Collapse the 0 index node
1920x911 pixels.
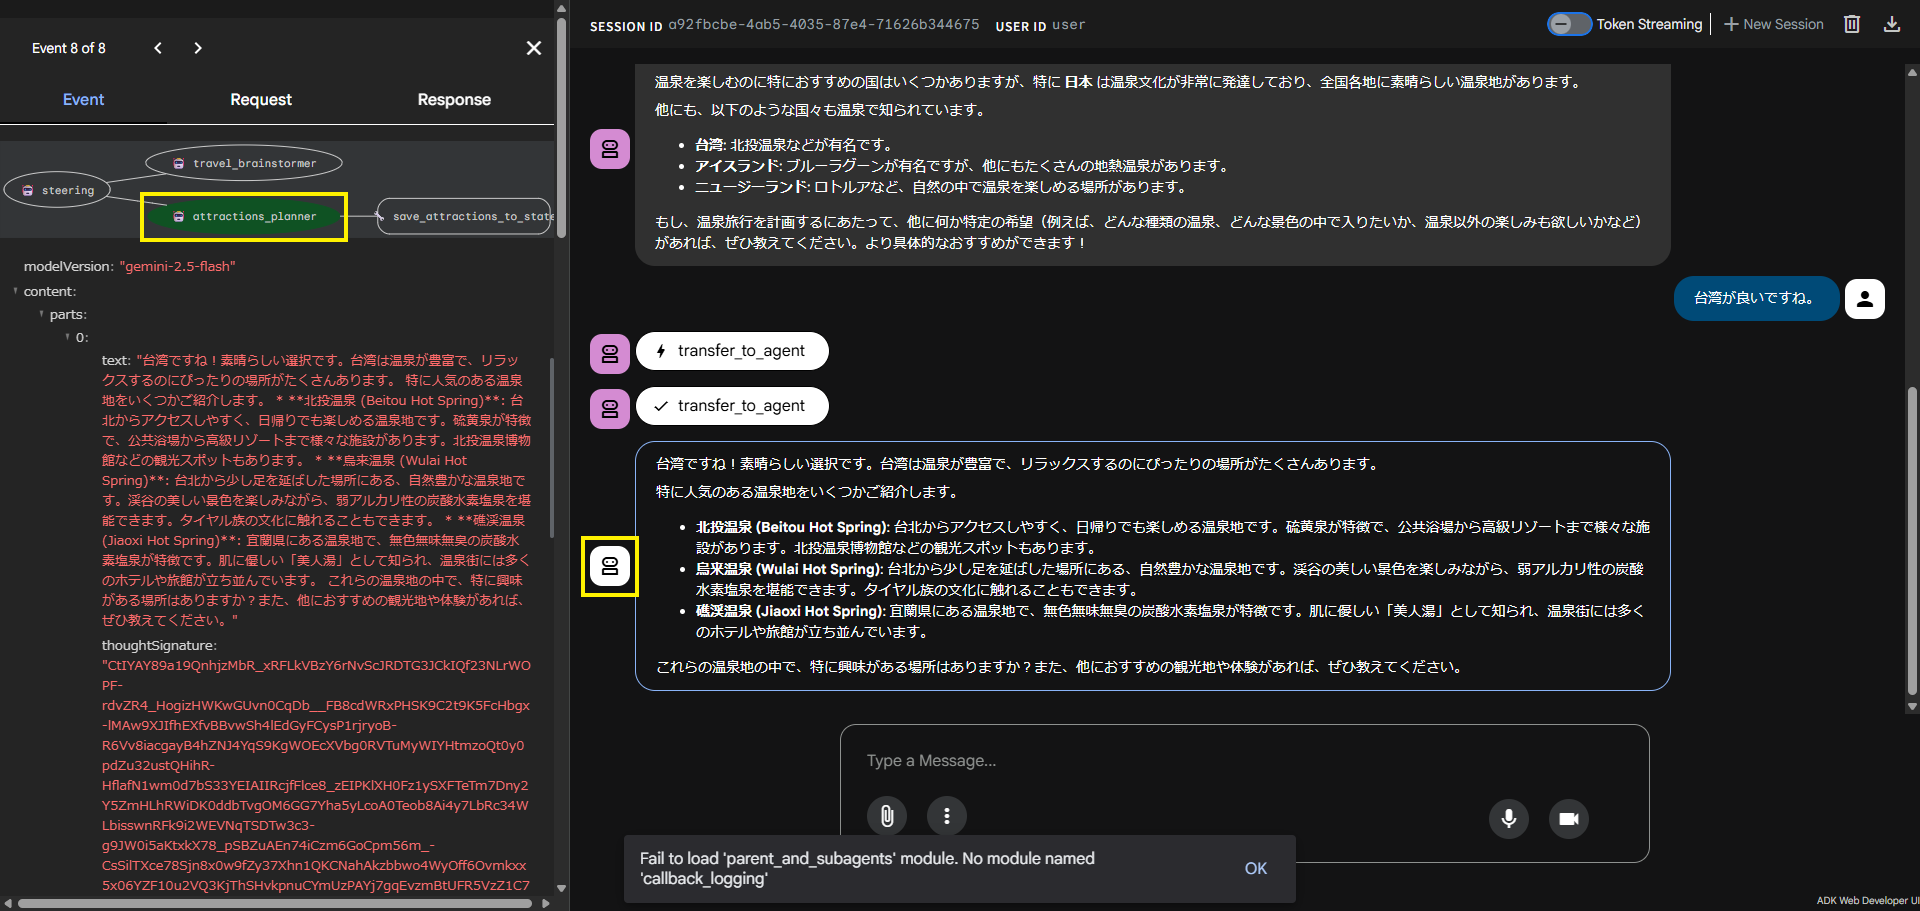coord(68,338)
